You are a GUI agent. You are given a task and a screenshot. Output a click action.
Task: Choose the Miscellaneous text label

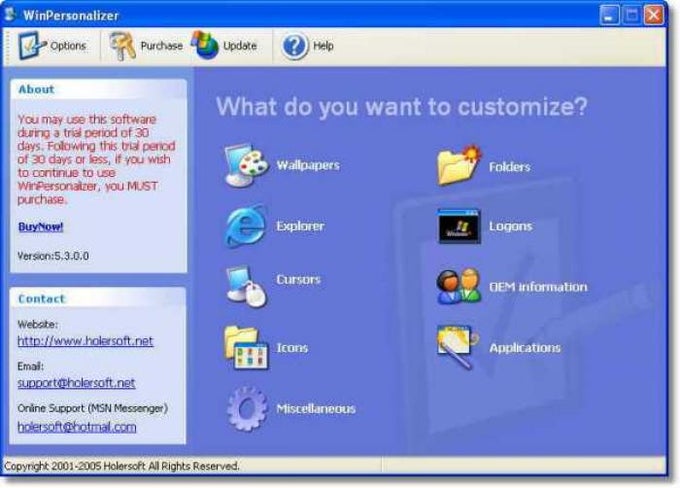point(316,409)
